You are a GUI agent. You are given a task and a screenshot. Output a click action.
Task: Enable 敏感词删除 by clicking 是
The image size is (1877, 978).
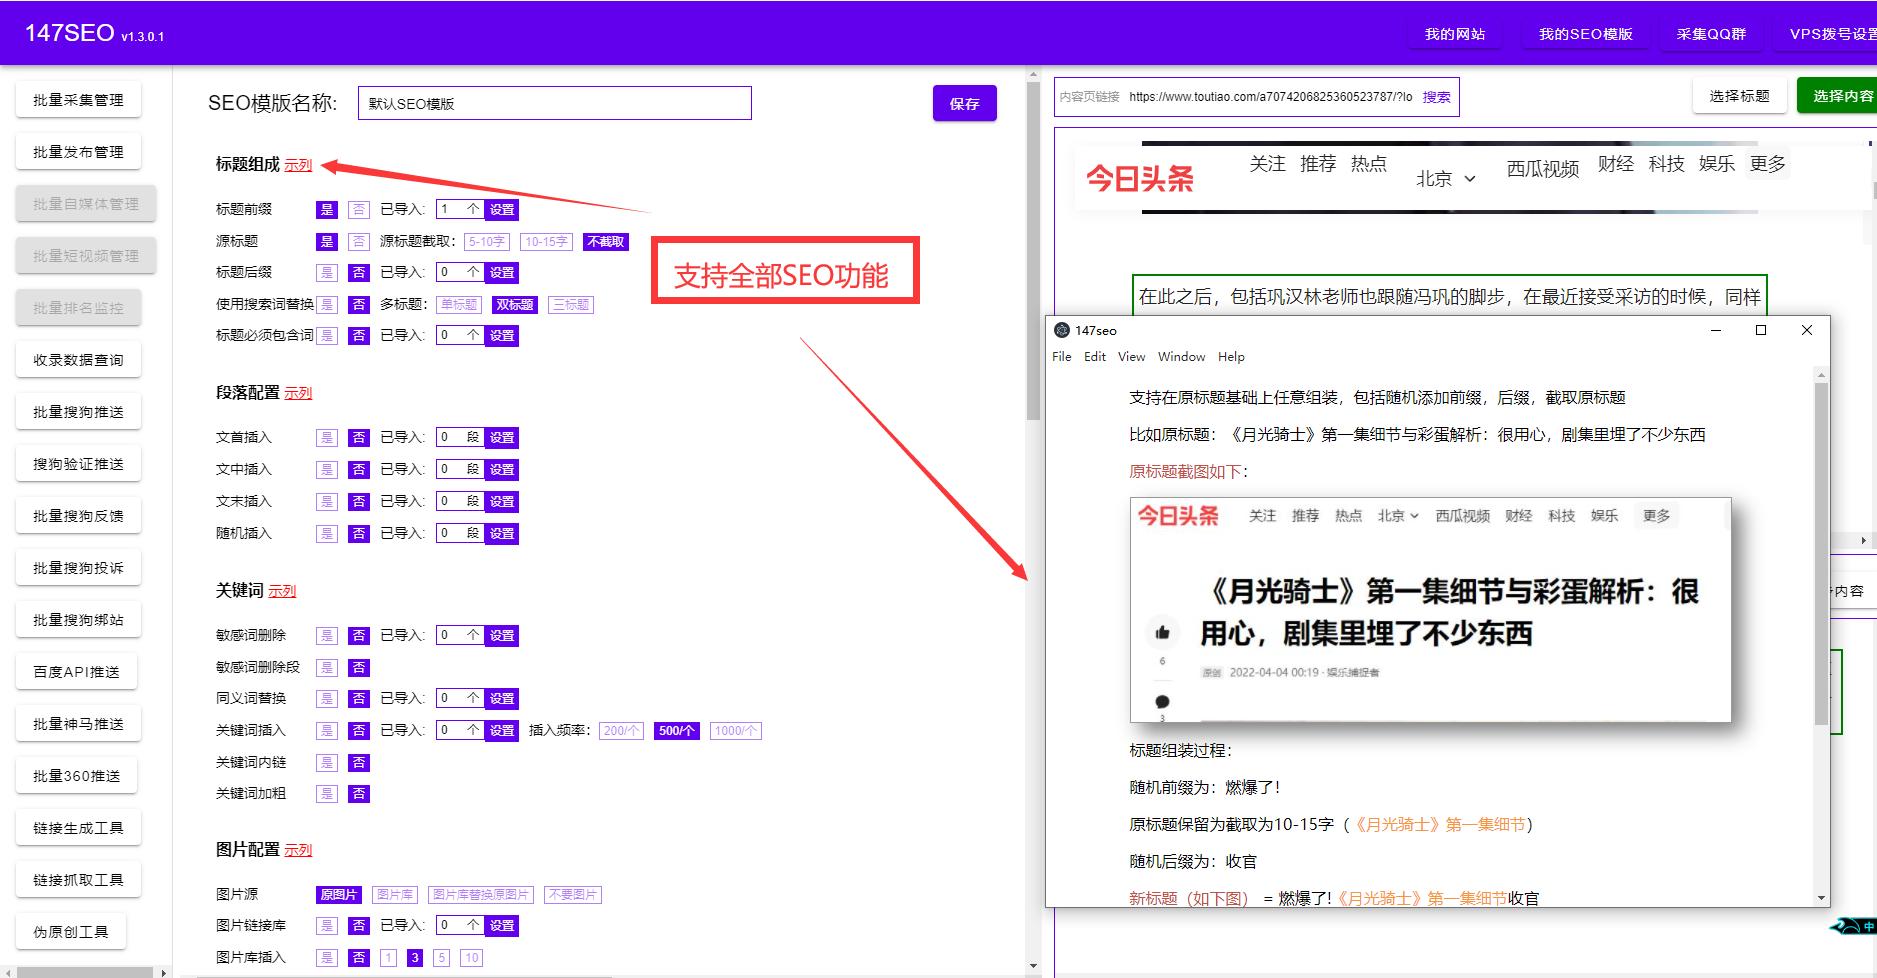pos(327,634)
